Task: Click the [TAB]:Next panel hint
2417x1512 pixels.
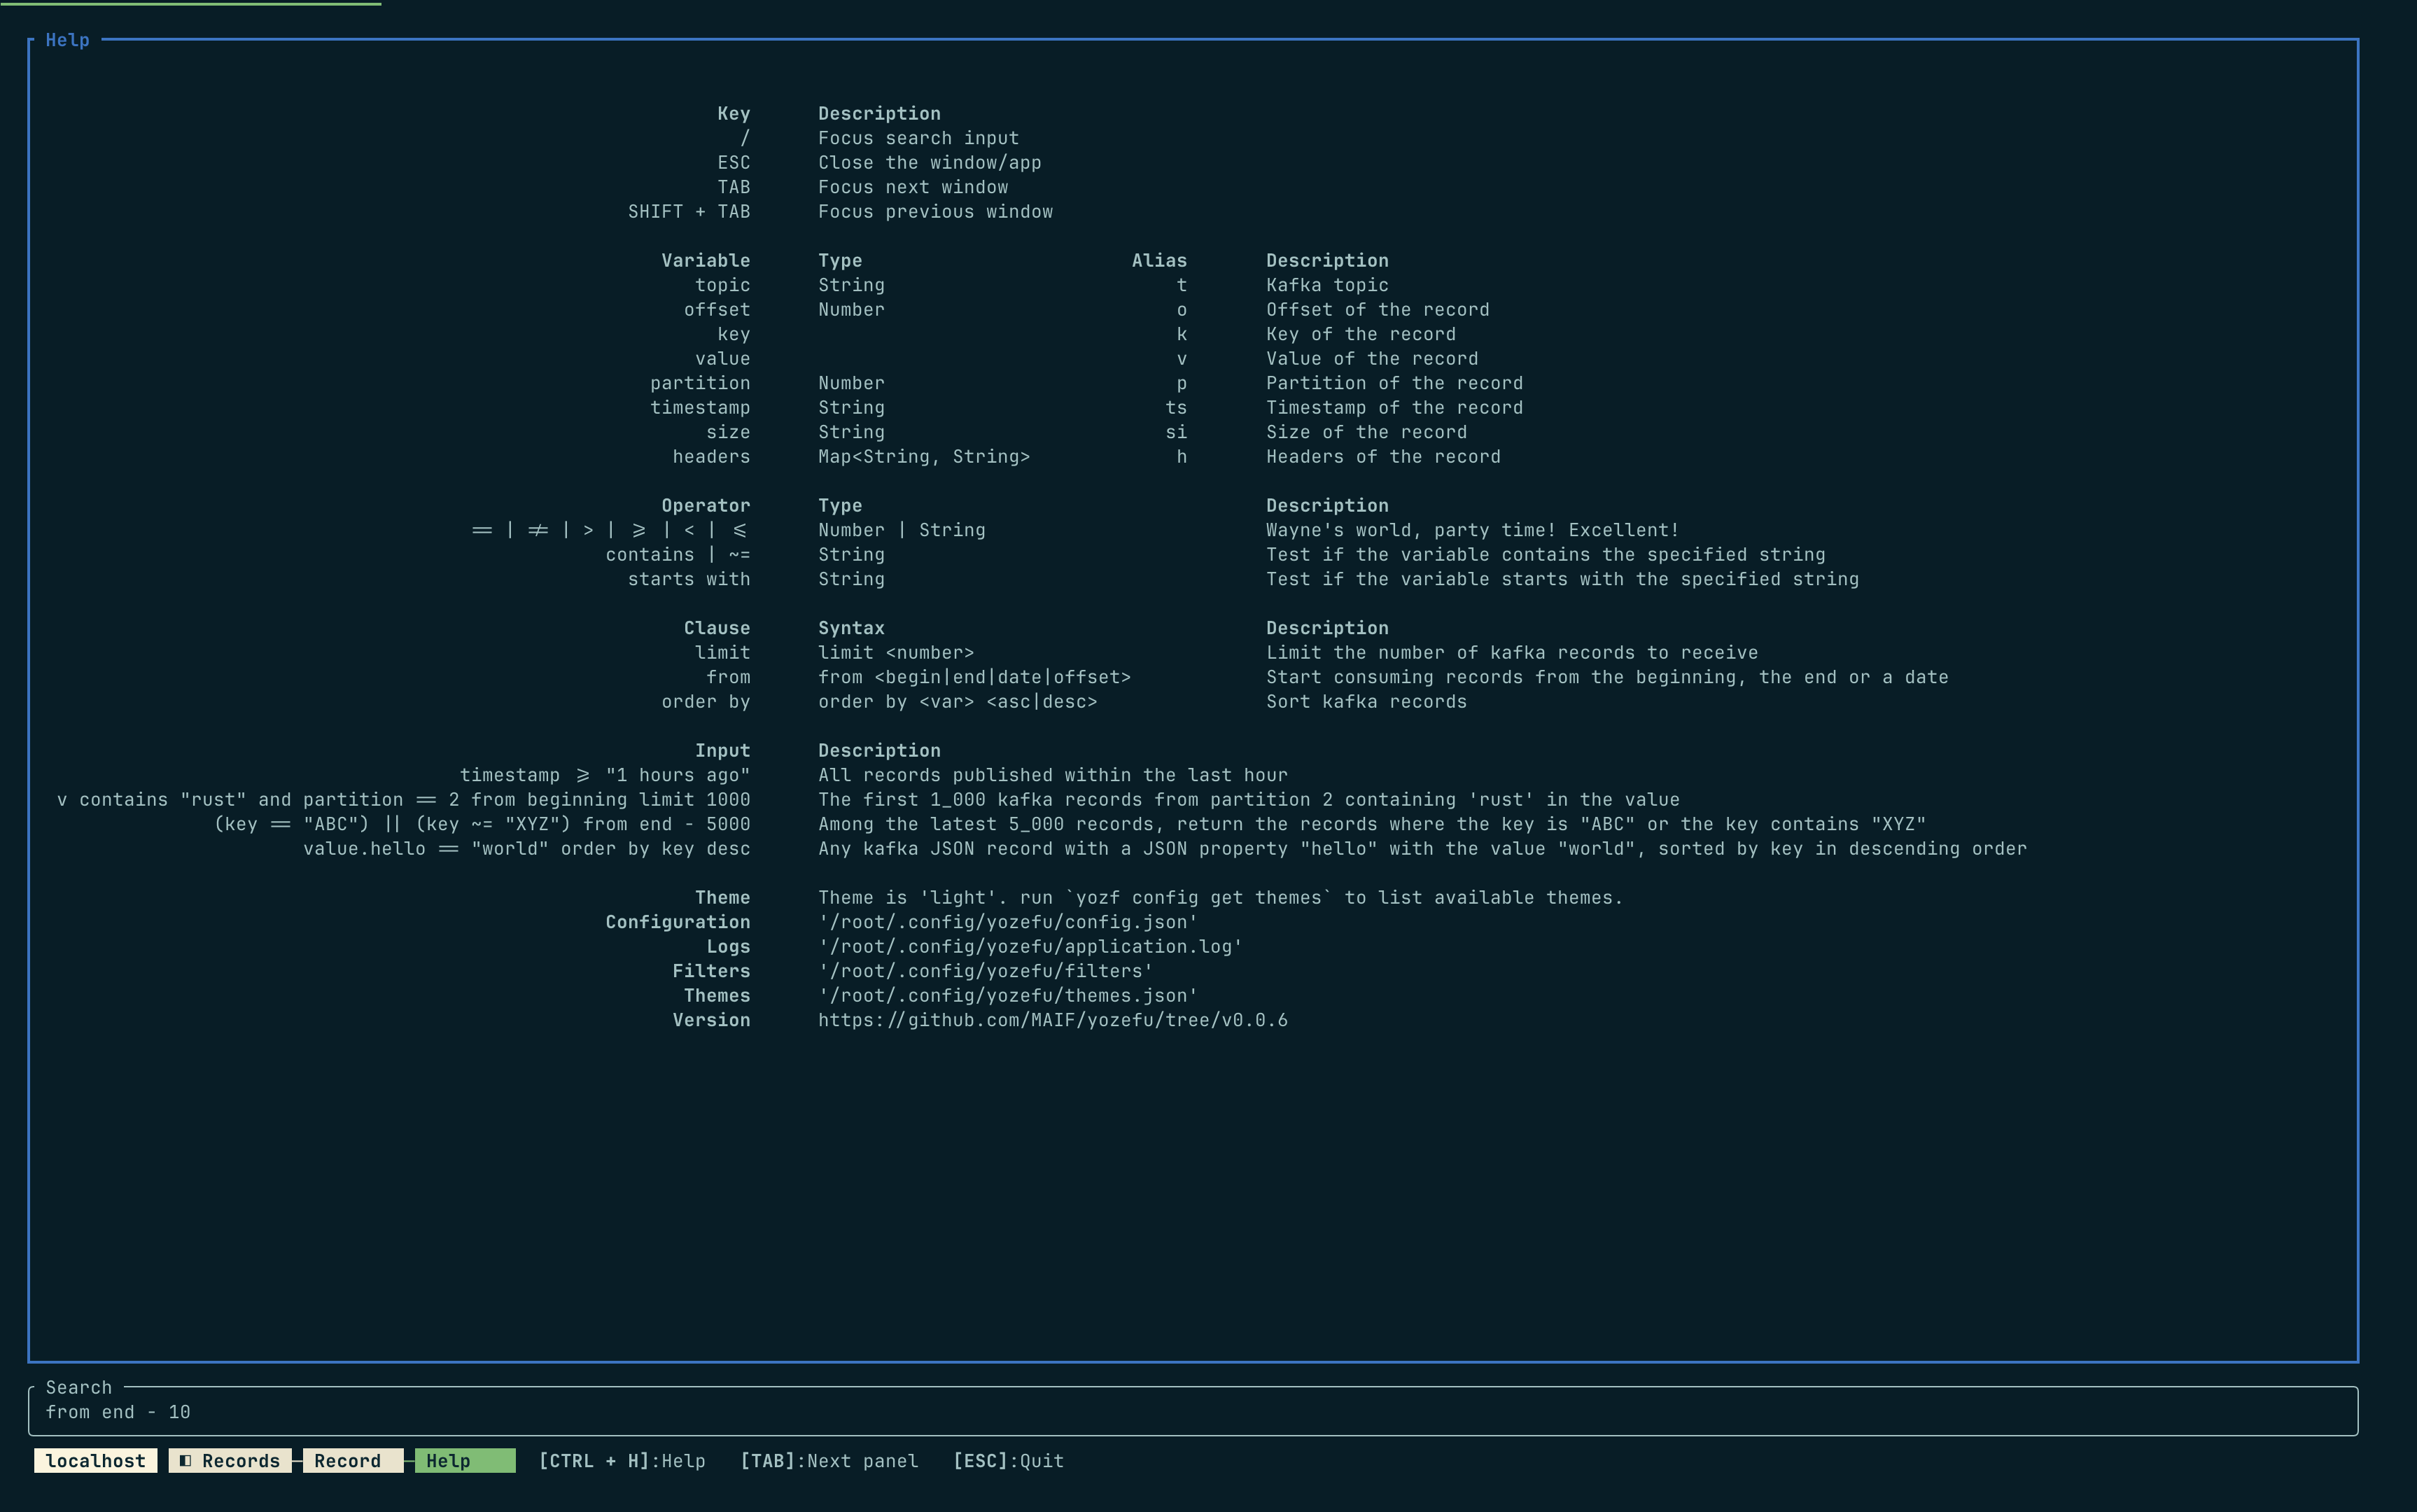Action: [x=829, y=1461]
